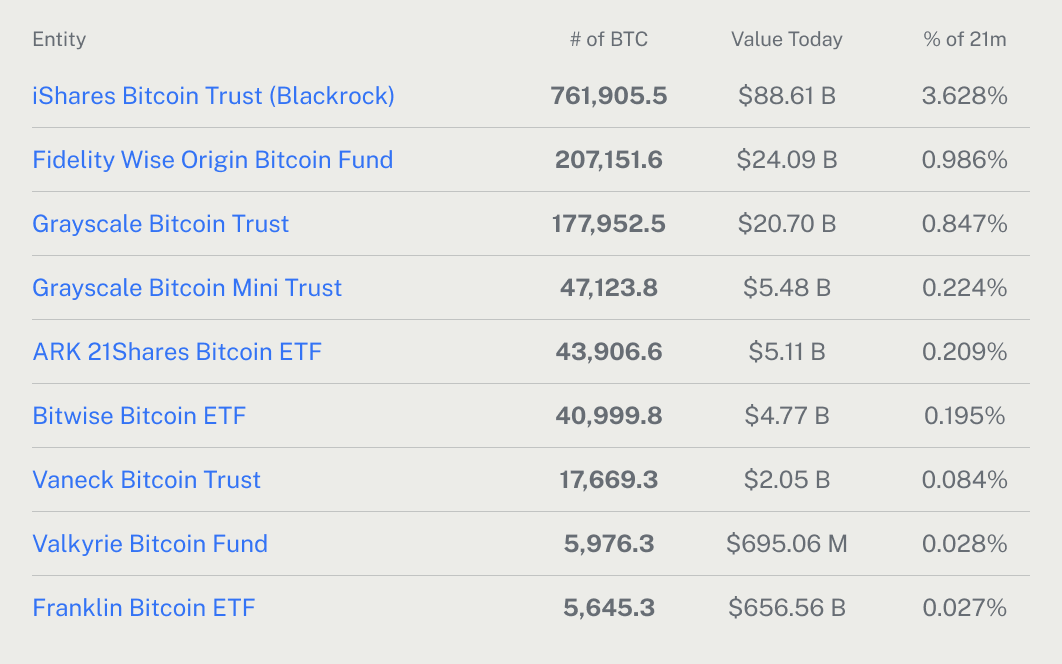This screenshot has width=1062, height=664.
Task: Click the 207,151.6 BTC amount
Action: [x=608, y=160]
